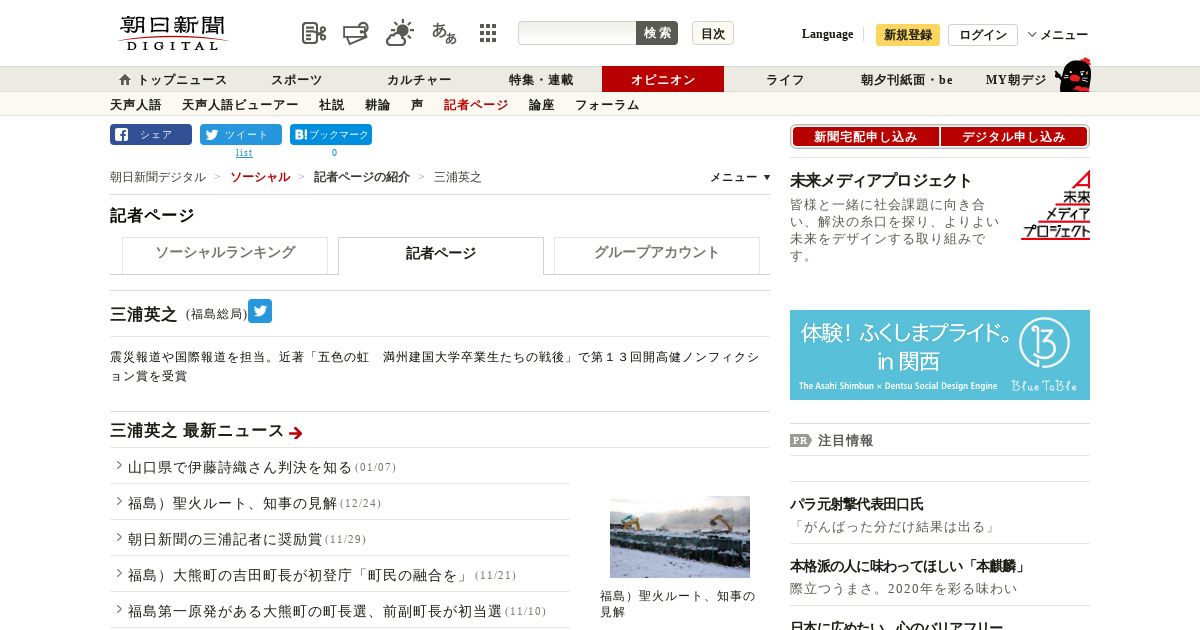
Task: Open the scrapbook folder icon in header
Action: tap(355, 33)
